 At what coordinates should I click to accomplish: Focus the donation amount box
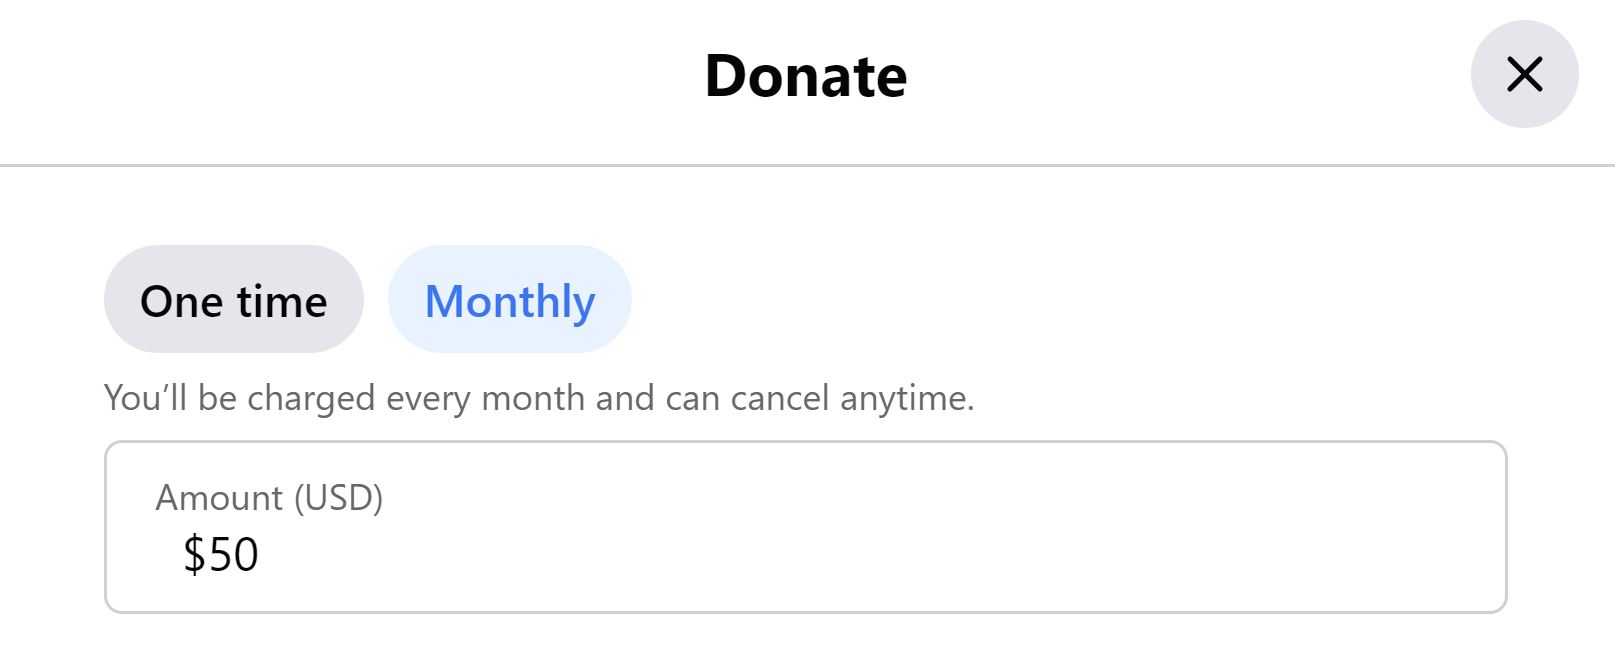[805, 527]
